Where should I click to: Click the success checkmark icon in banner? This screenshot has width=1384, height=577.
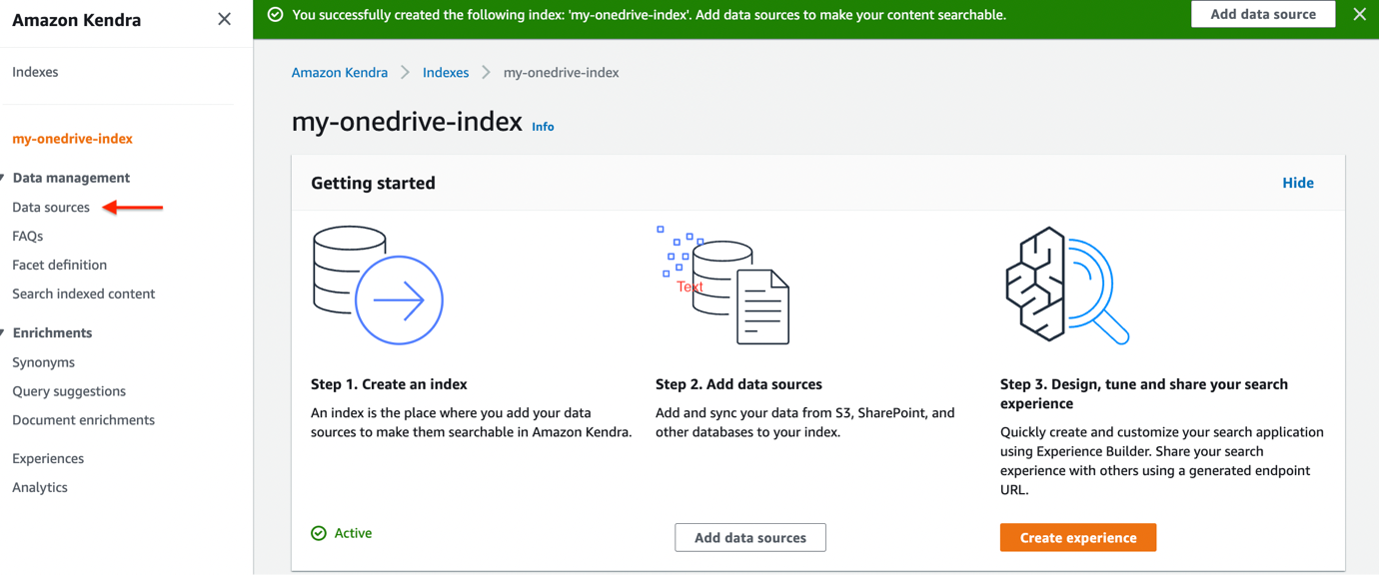(275, 15)
